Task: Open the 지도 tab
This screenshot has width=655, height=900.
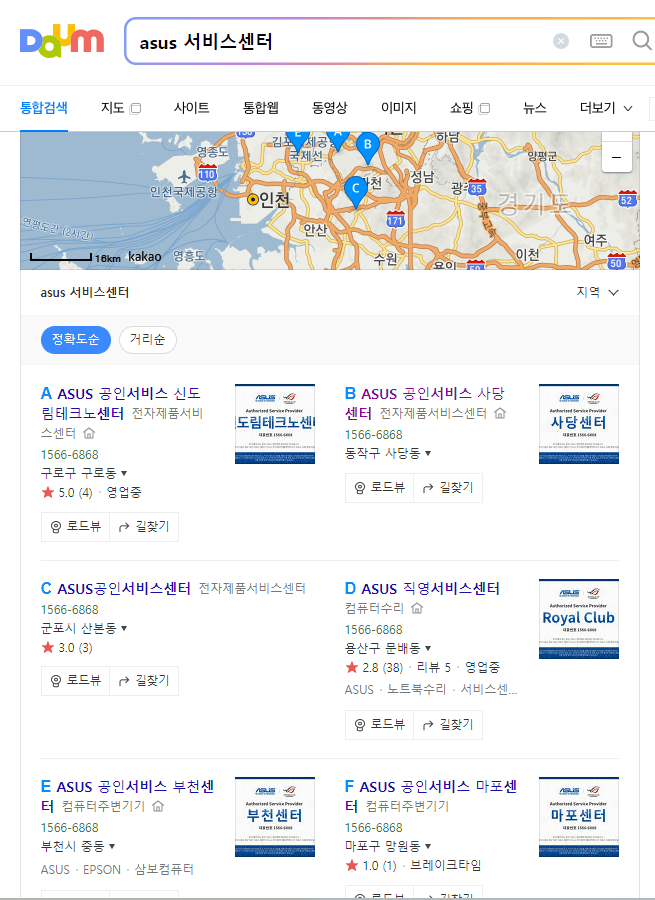Action: coord(113,108)
